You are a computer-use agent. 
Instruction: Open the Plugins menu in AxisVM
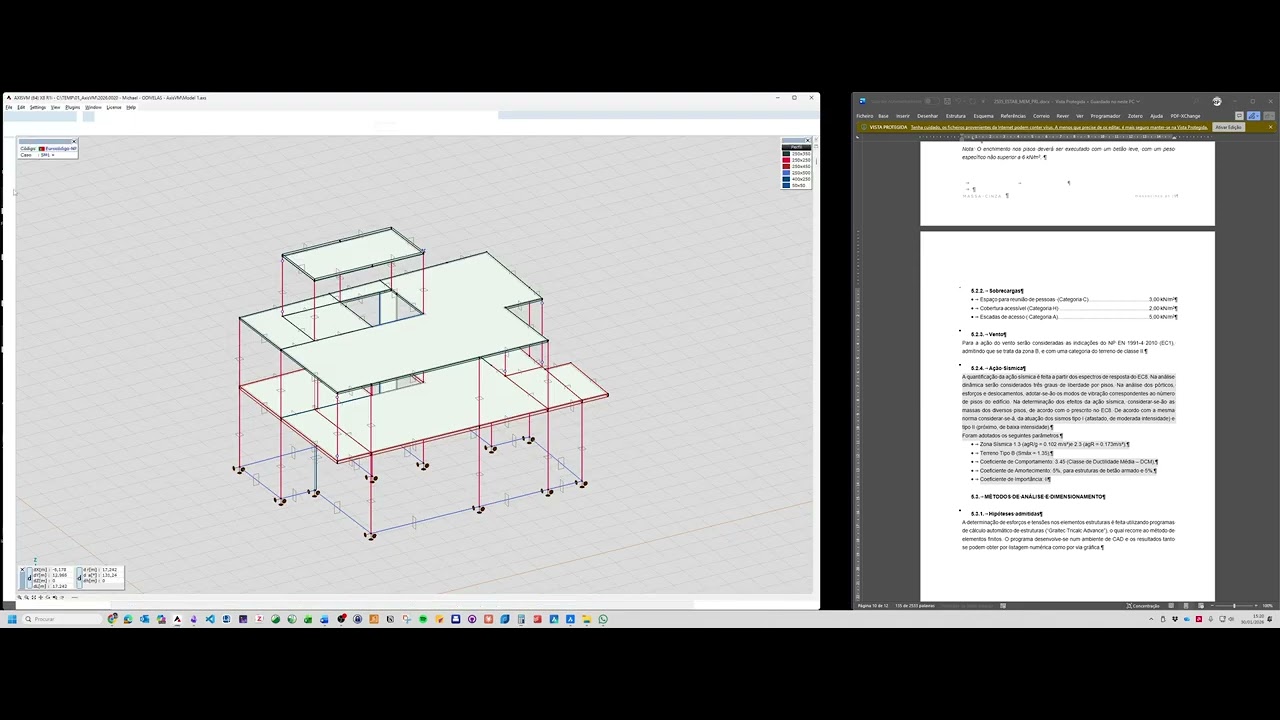[72, 107]
